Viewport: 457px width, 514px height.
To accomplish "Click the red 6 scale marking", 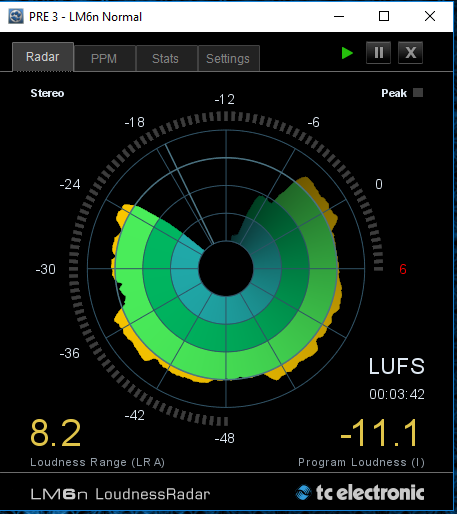I will [x=403, y=269].
